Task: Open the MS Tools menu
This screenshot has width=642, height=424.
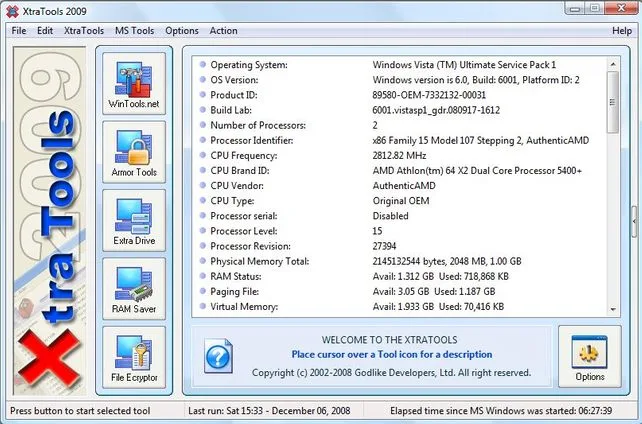Action: click(134, 31)
